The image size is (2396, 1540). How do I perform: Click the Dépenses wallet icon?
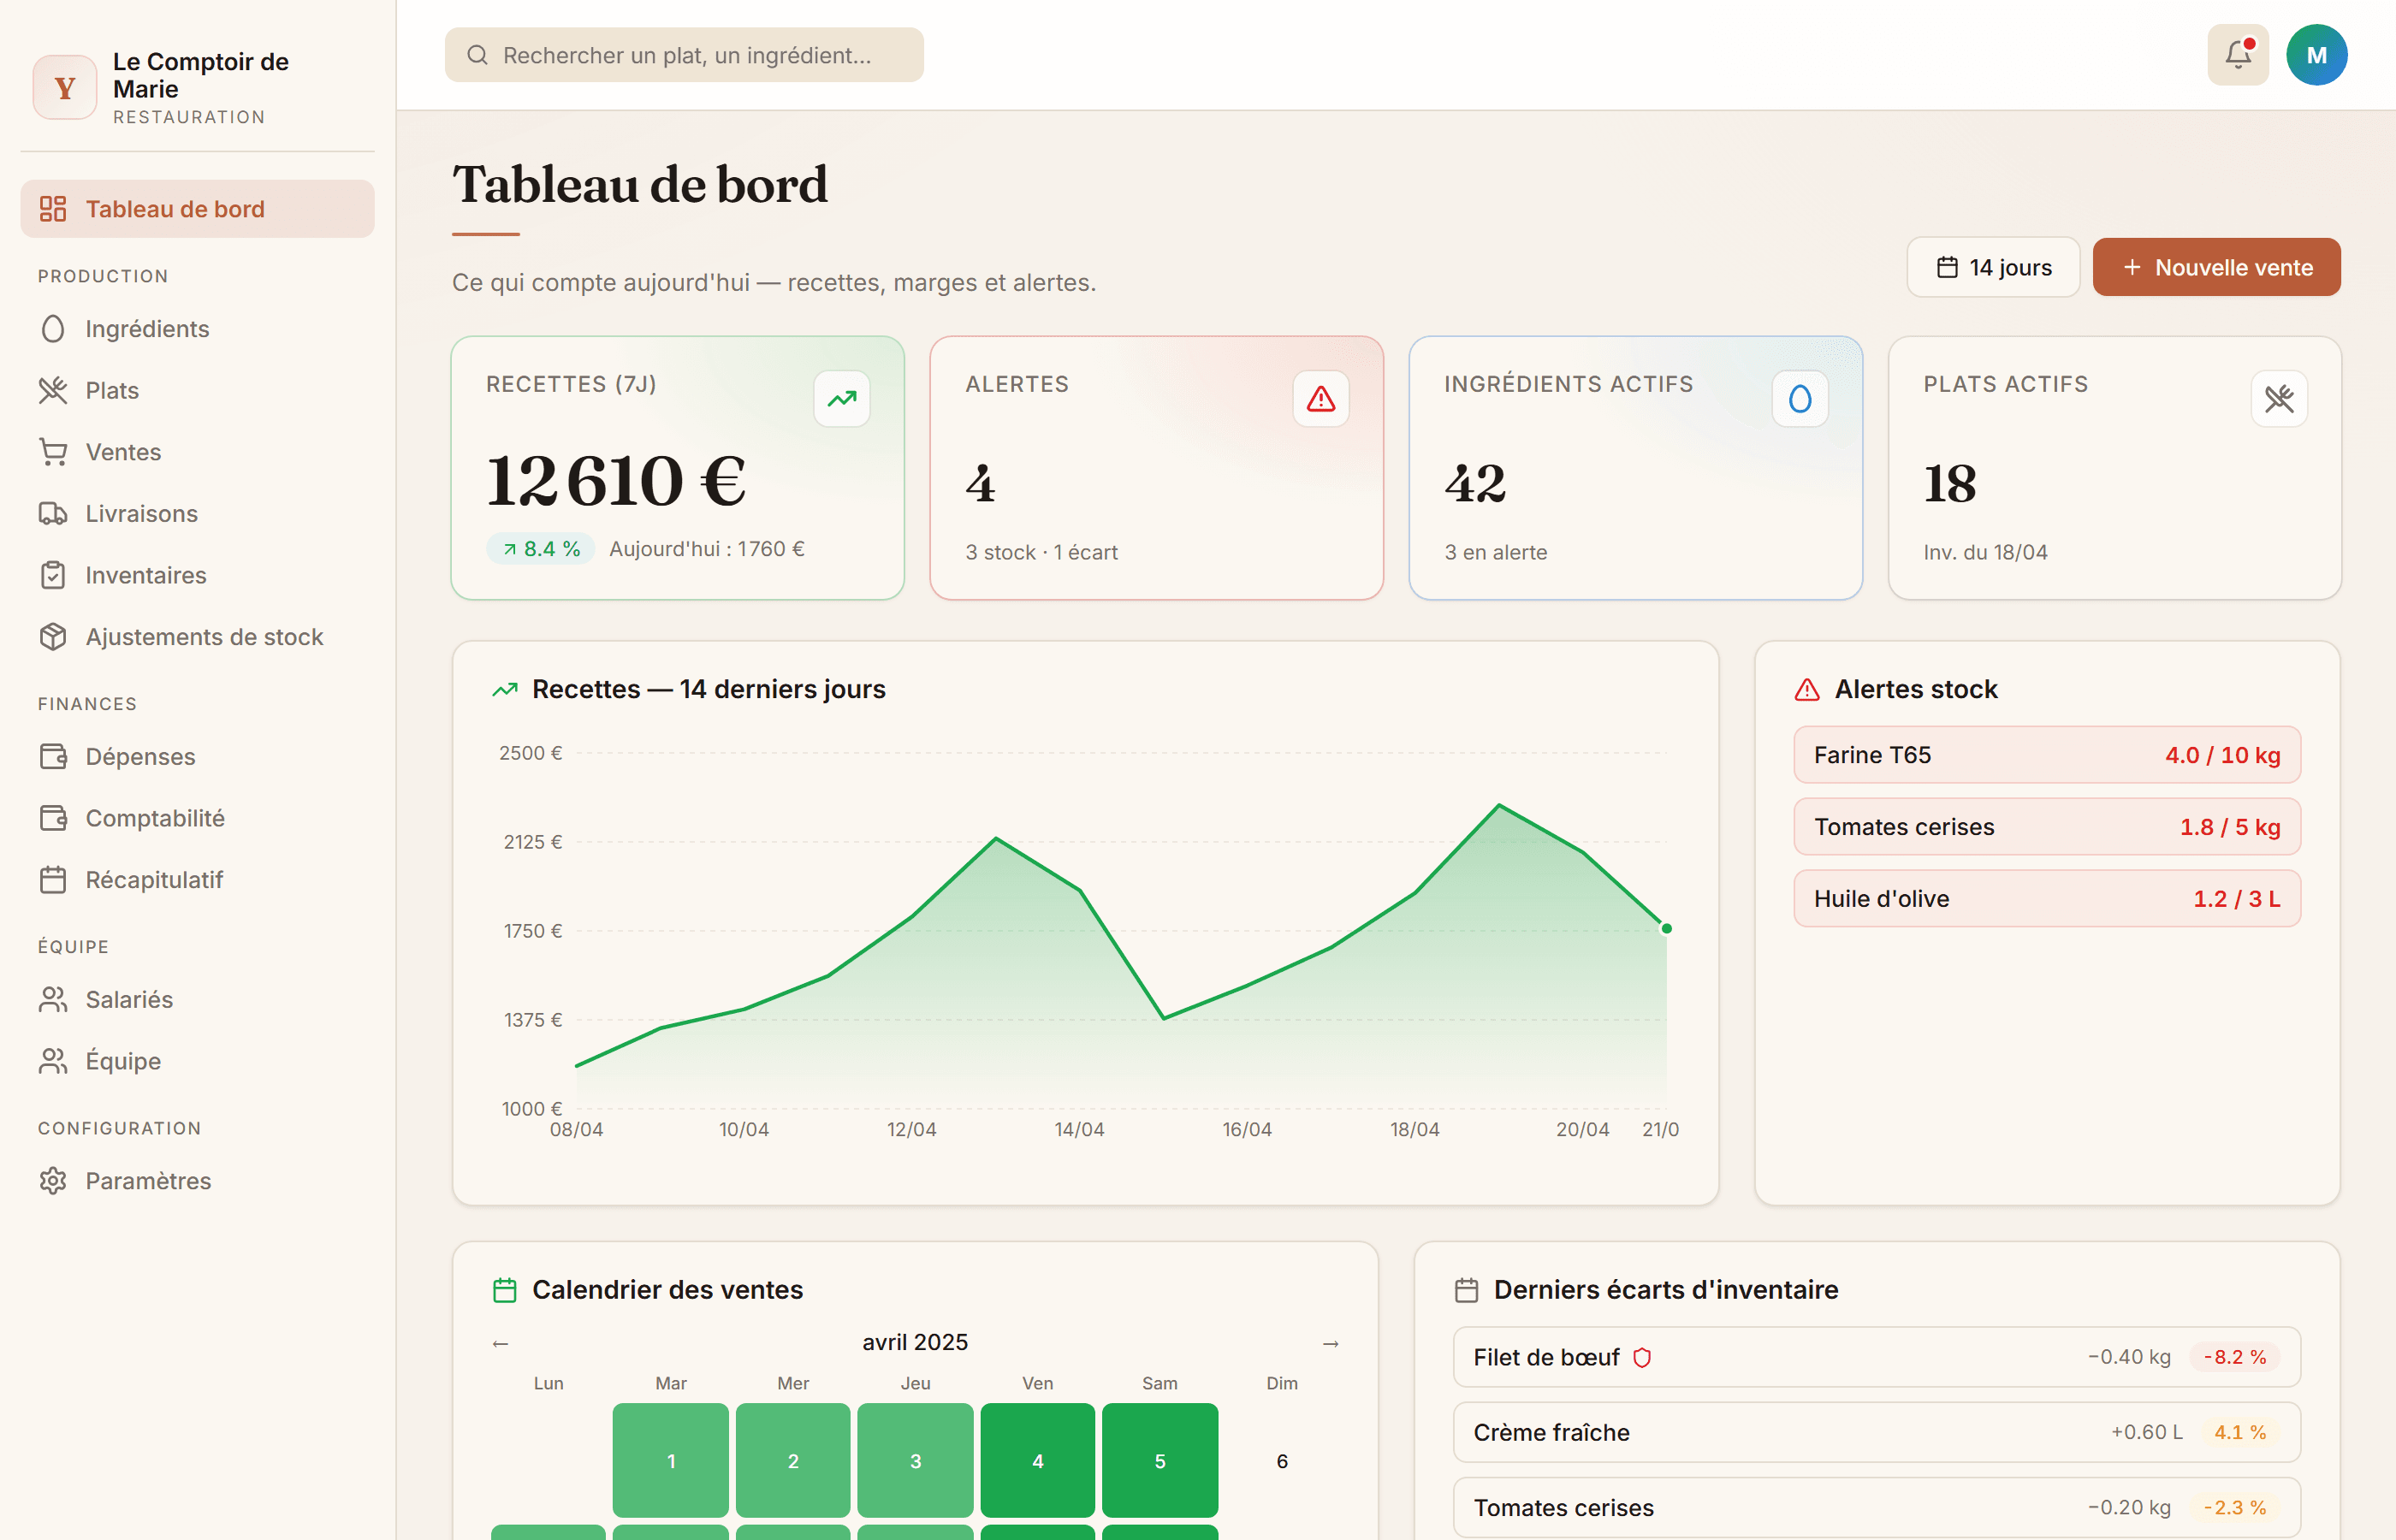click(x=53, y=756)
